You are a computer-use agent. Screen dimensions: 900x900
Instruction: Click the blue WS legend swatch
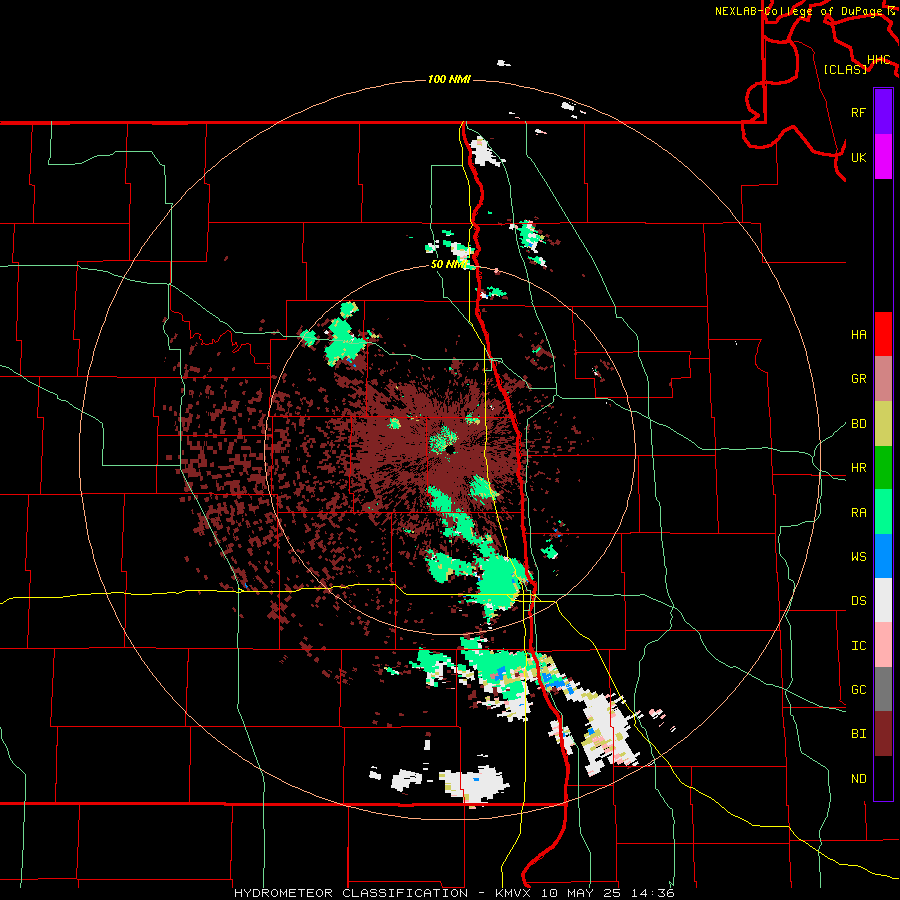pos(883,556)
